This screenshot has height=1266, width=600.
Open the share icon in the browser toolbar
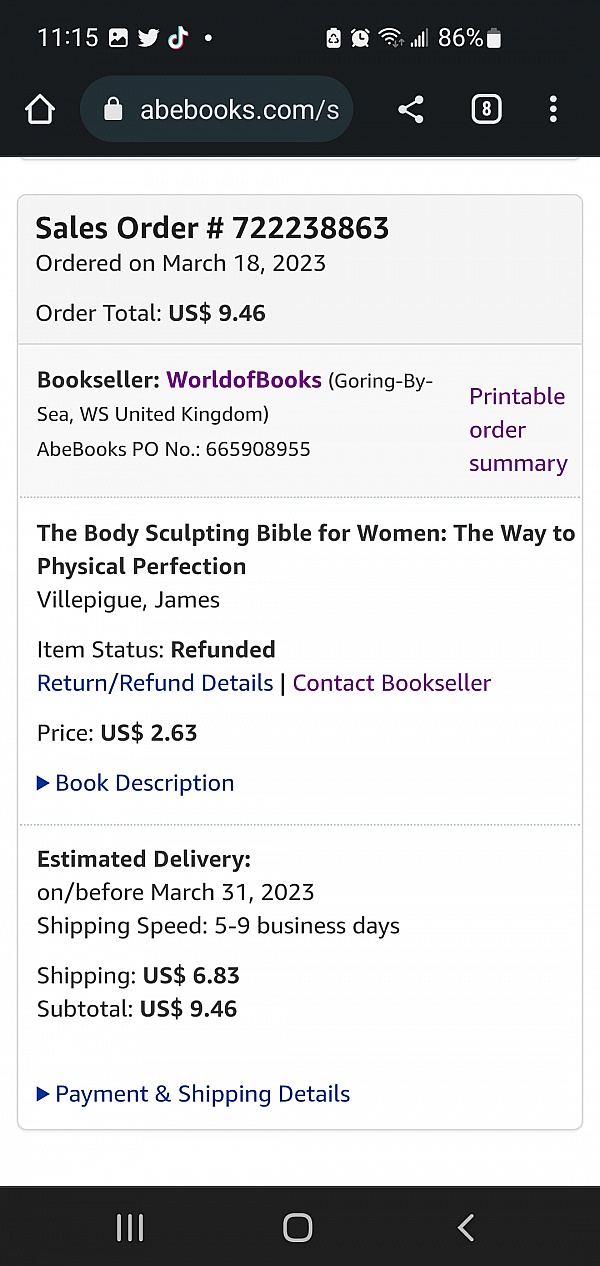pyautogui.click(x=410, y=109)
